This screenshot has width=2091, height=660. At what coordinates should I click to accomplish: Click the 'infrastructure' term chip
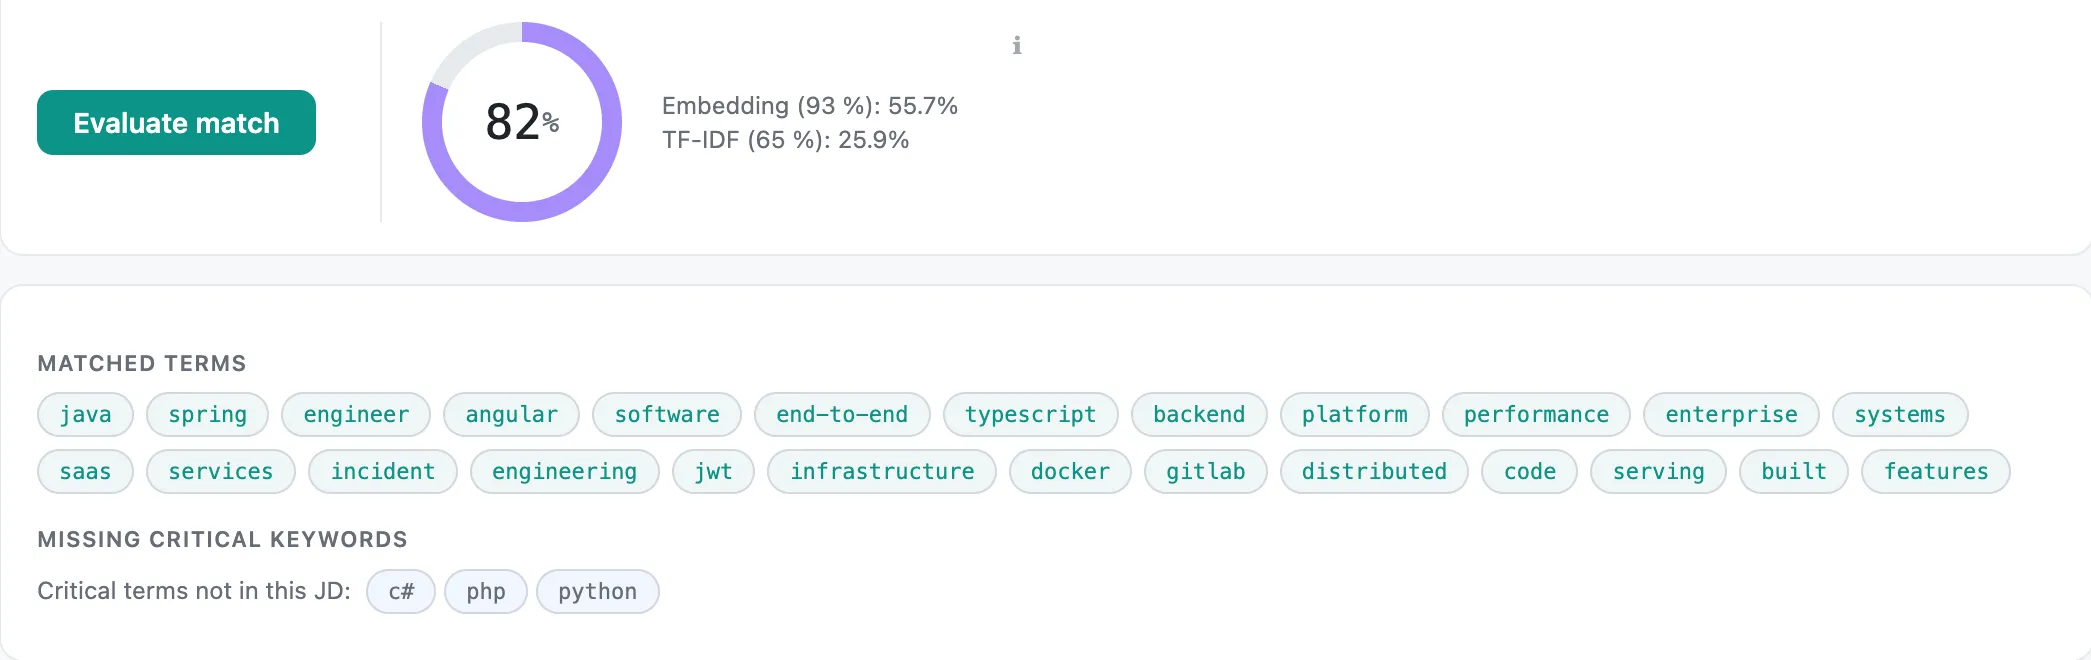pyautogui.click(x=882, y=471)
